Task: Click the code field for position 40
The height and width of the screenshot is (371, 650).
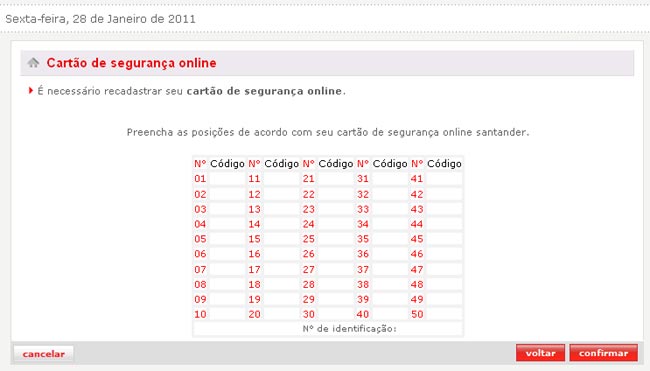Action: coord(390,314)
